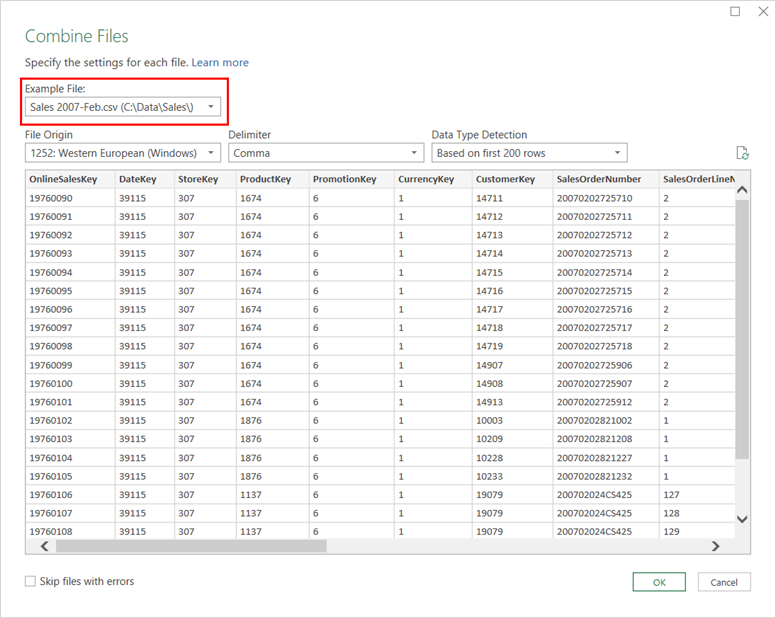Select the OnlineSalesKey column header

69,179
